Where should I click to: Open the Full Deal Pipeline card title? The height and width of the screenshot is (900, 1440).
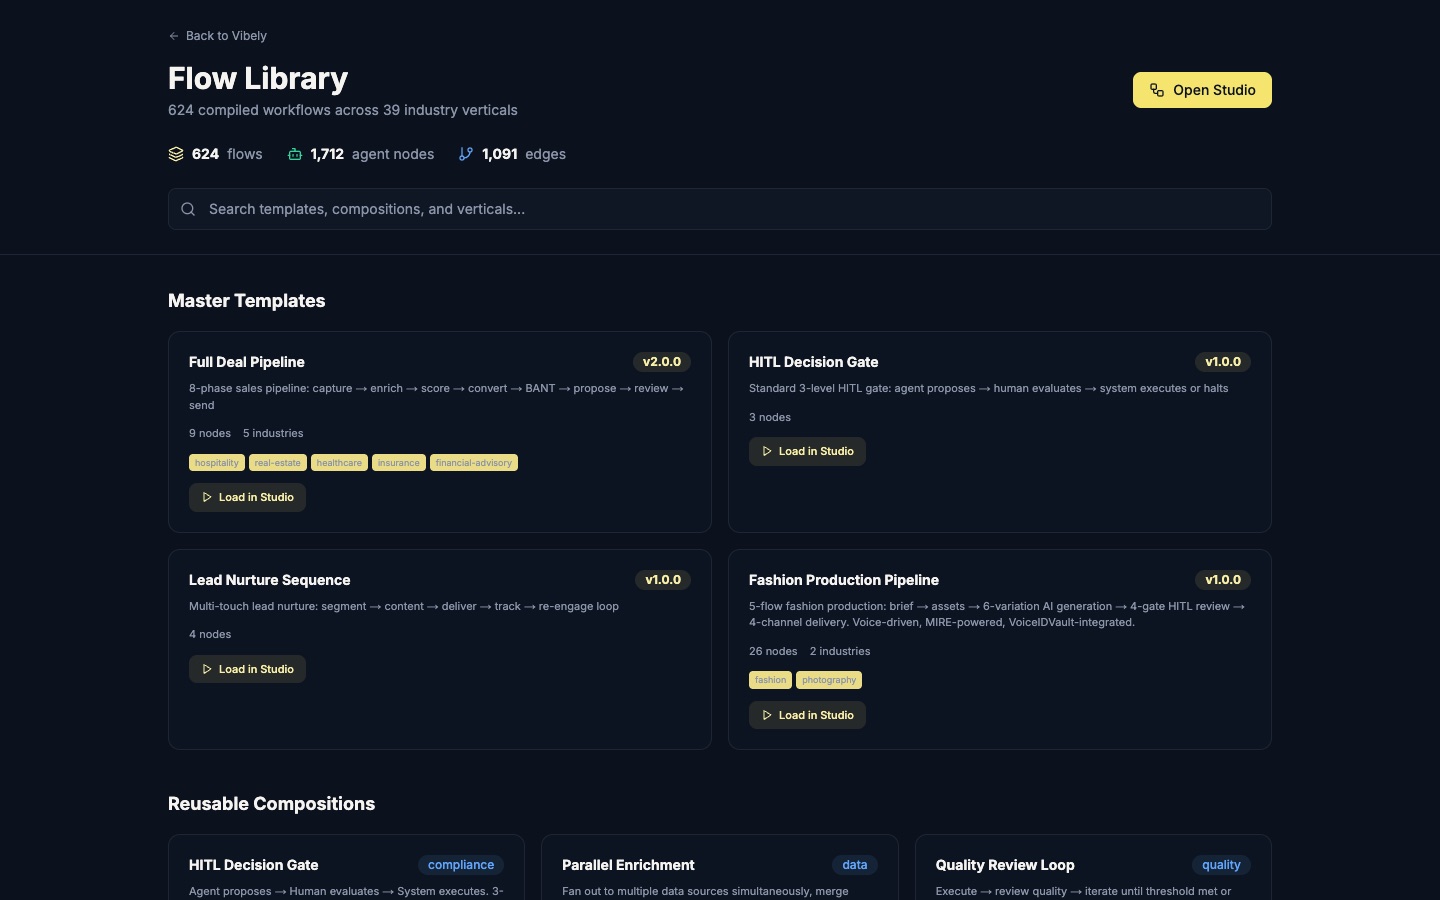(247, 362)
